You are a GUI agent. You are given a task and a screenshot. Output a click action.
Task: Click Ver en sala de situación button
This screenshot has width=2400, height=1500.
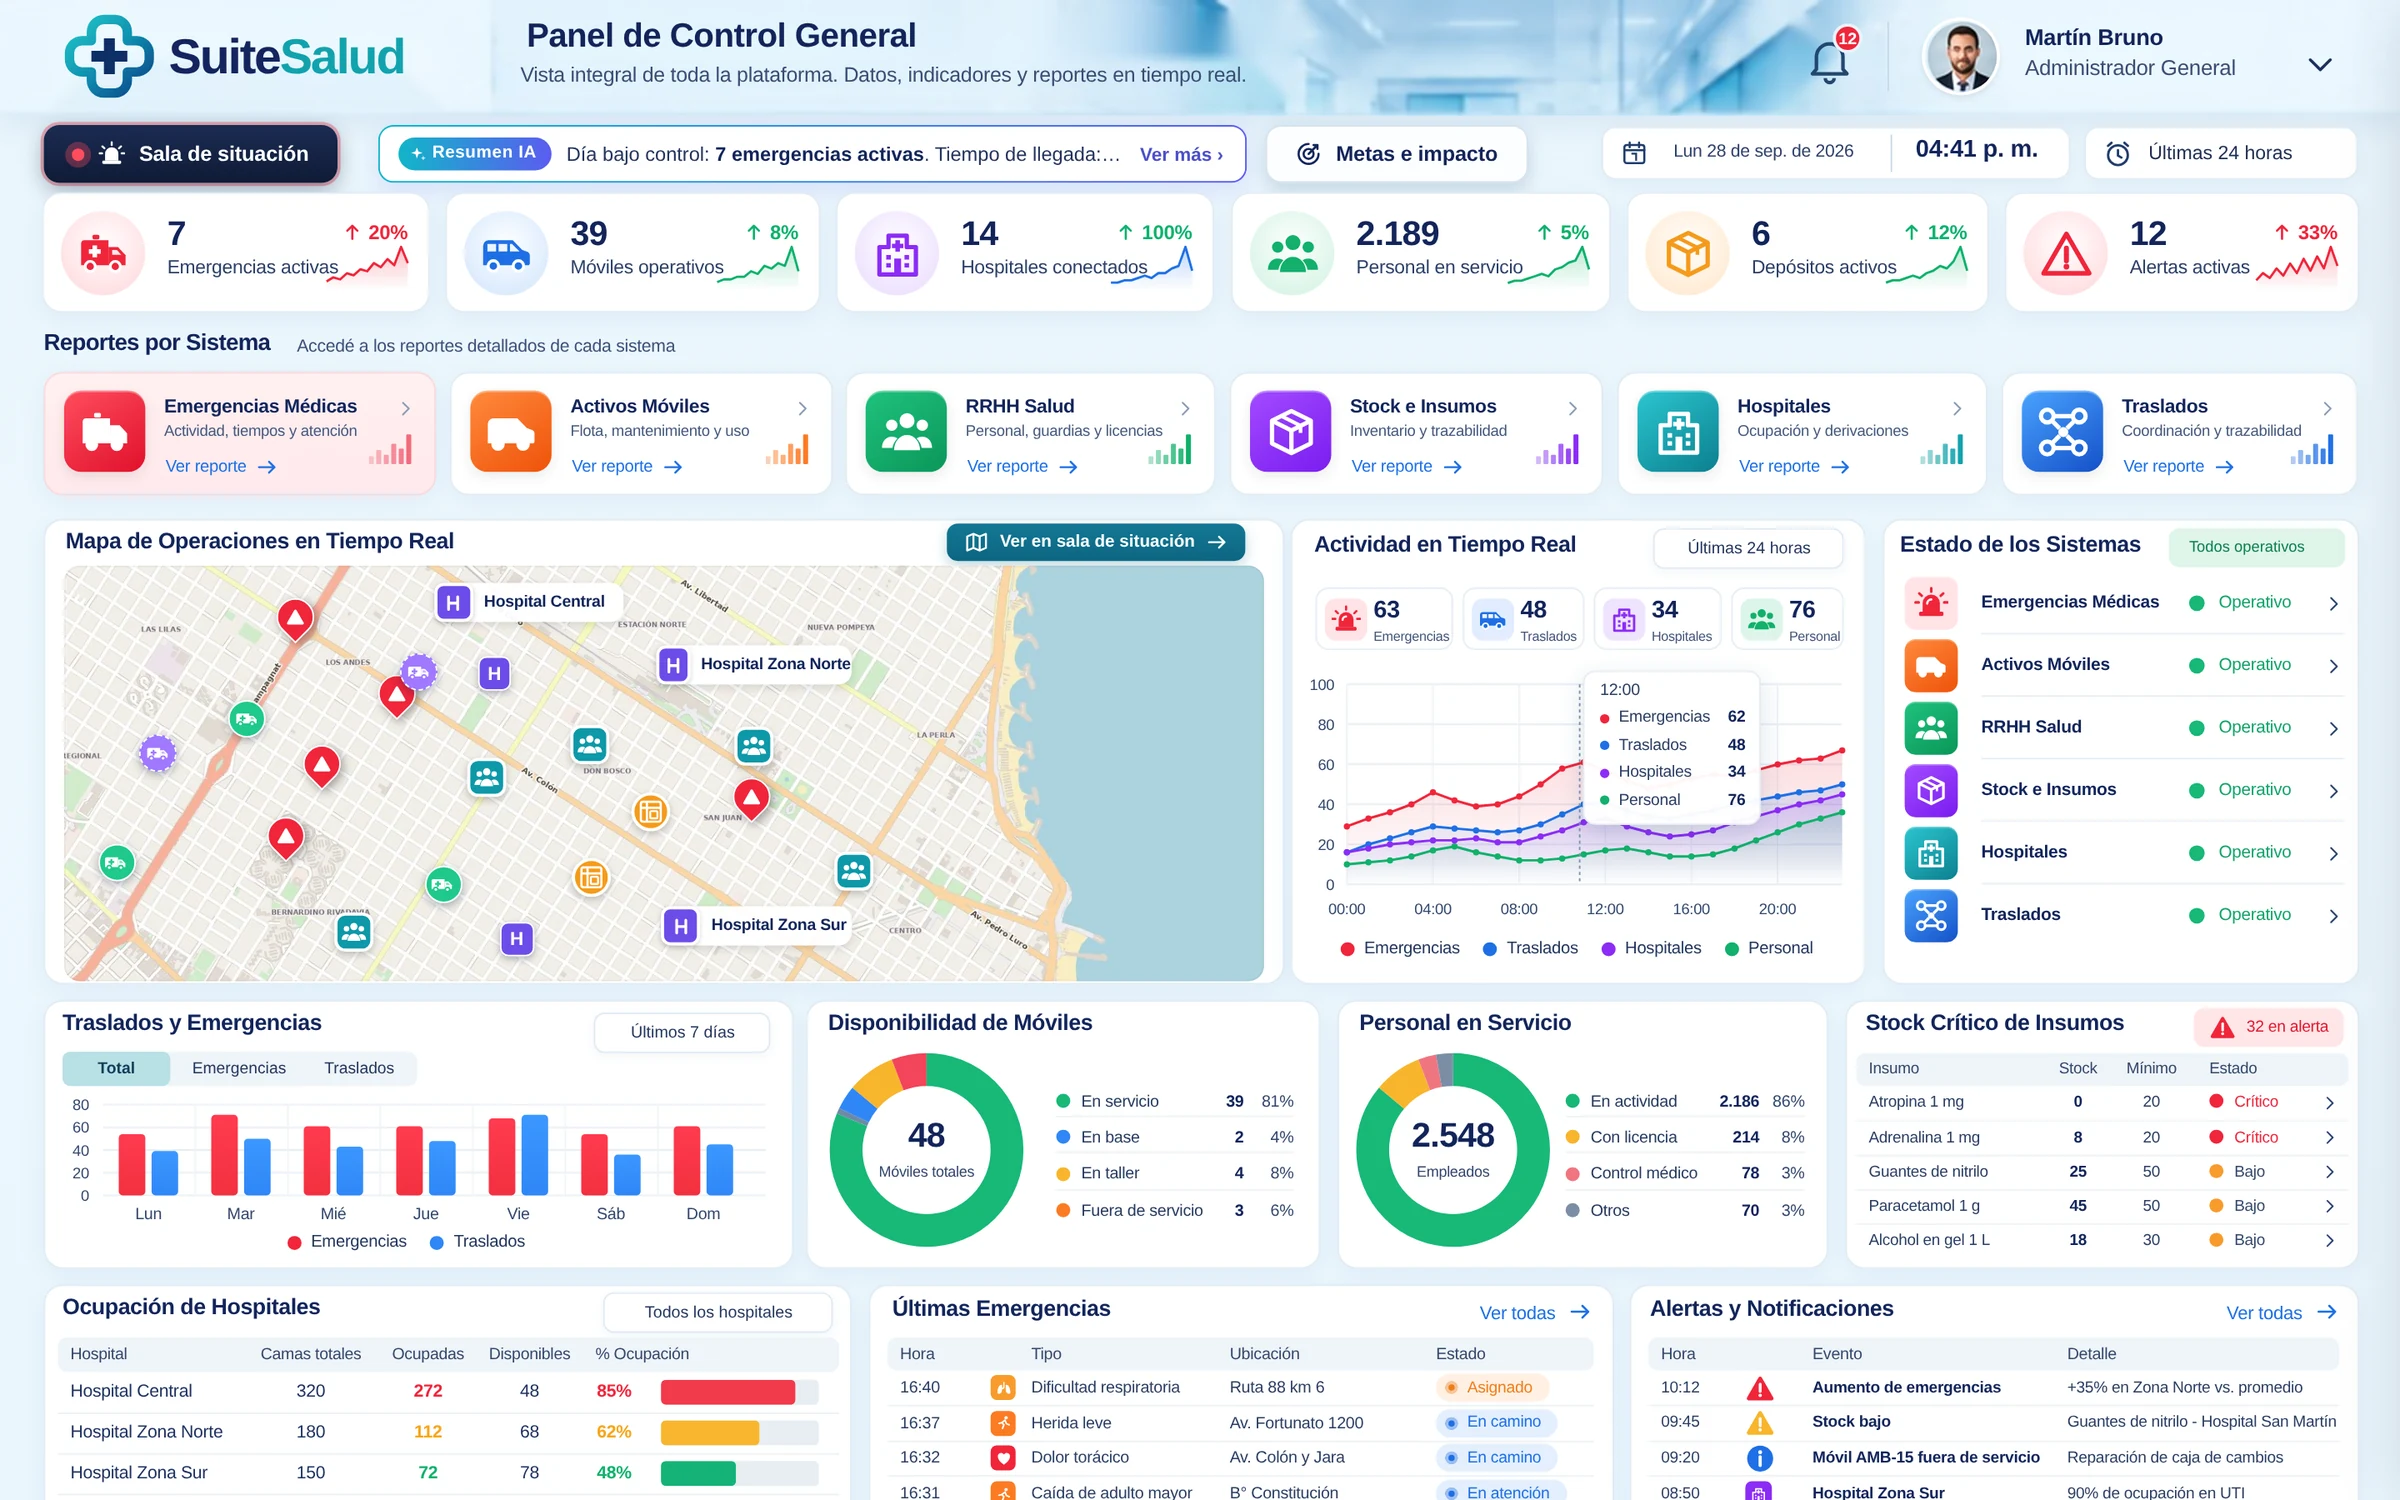[1096, 542]
